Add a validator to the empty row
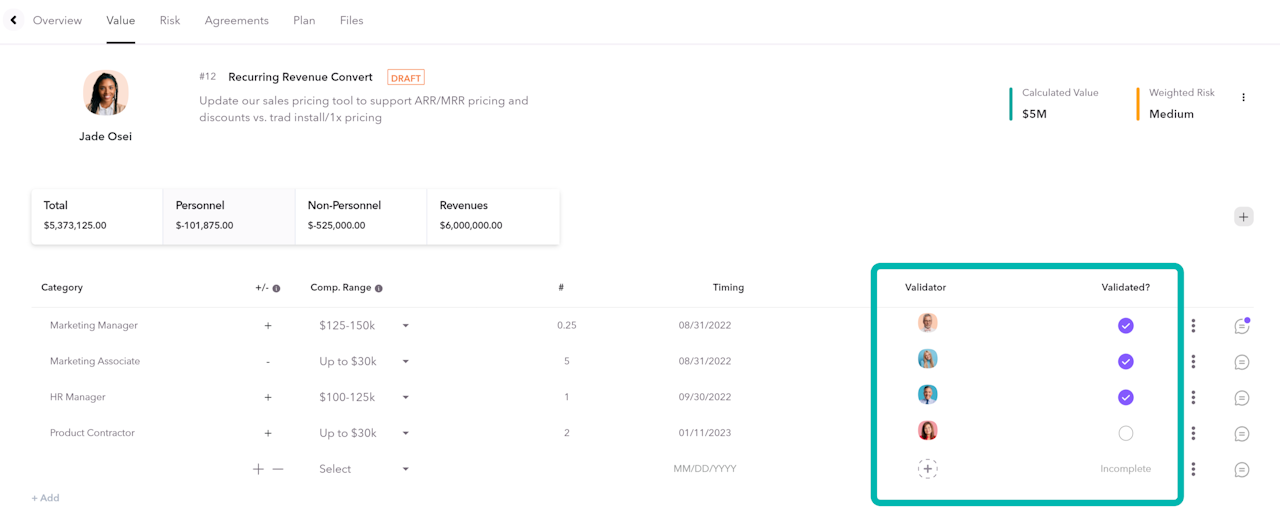The image size is (1280, 532). [x=927, y=469]
